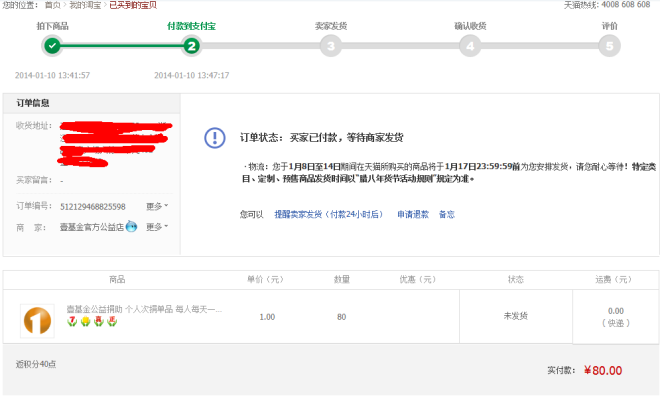
Task: Expand 更多 next to the order number
Action: (x=157, y=206)
